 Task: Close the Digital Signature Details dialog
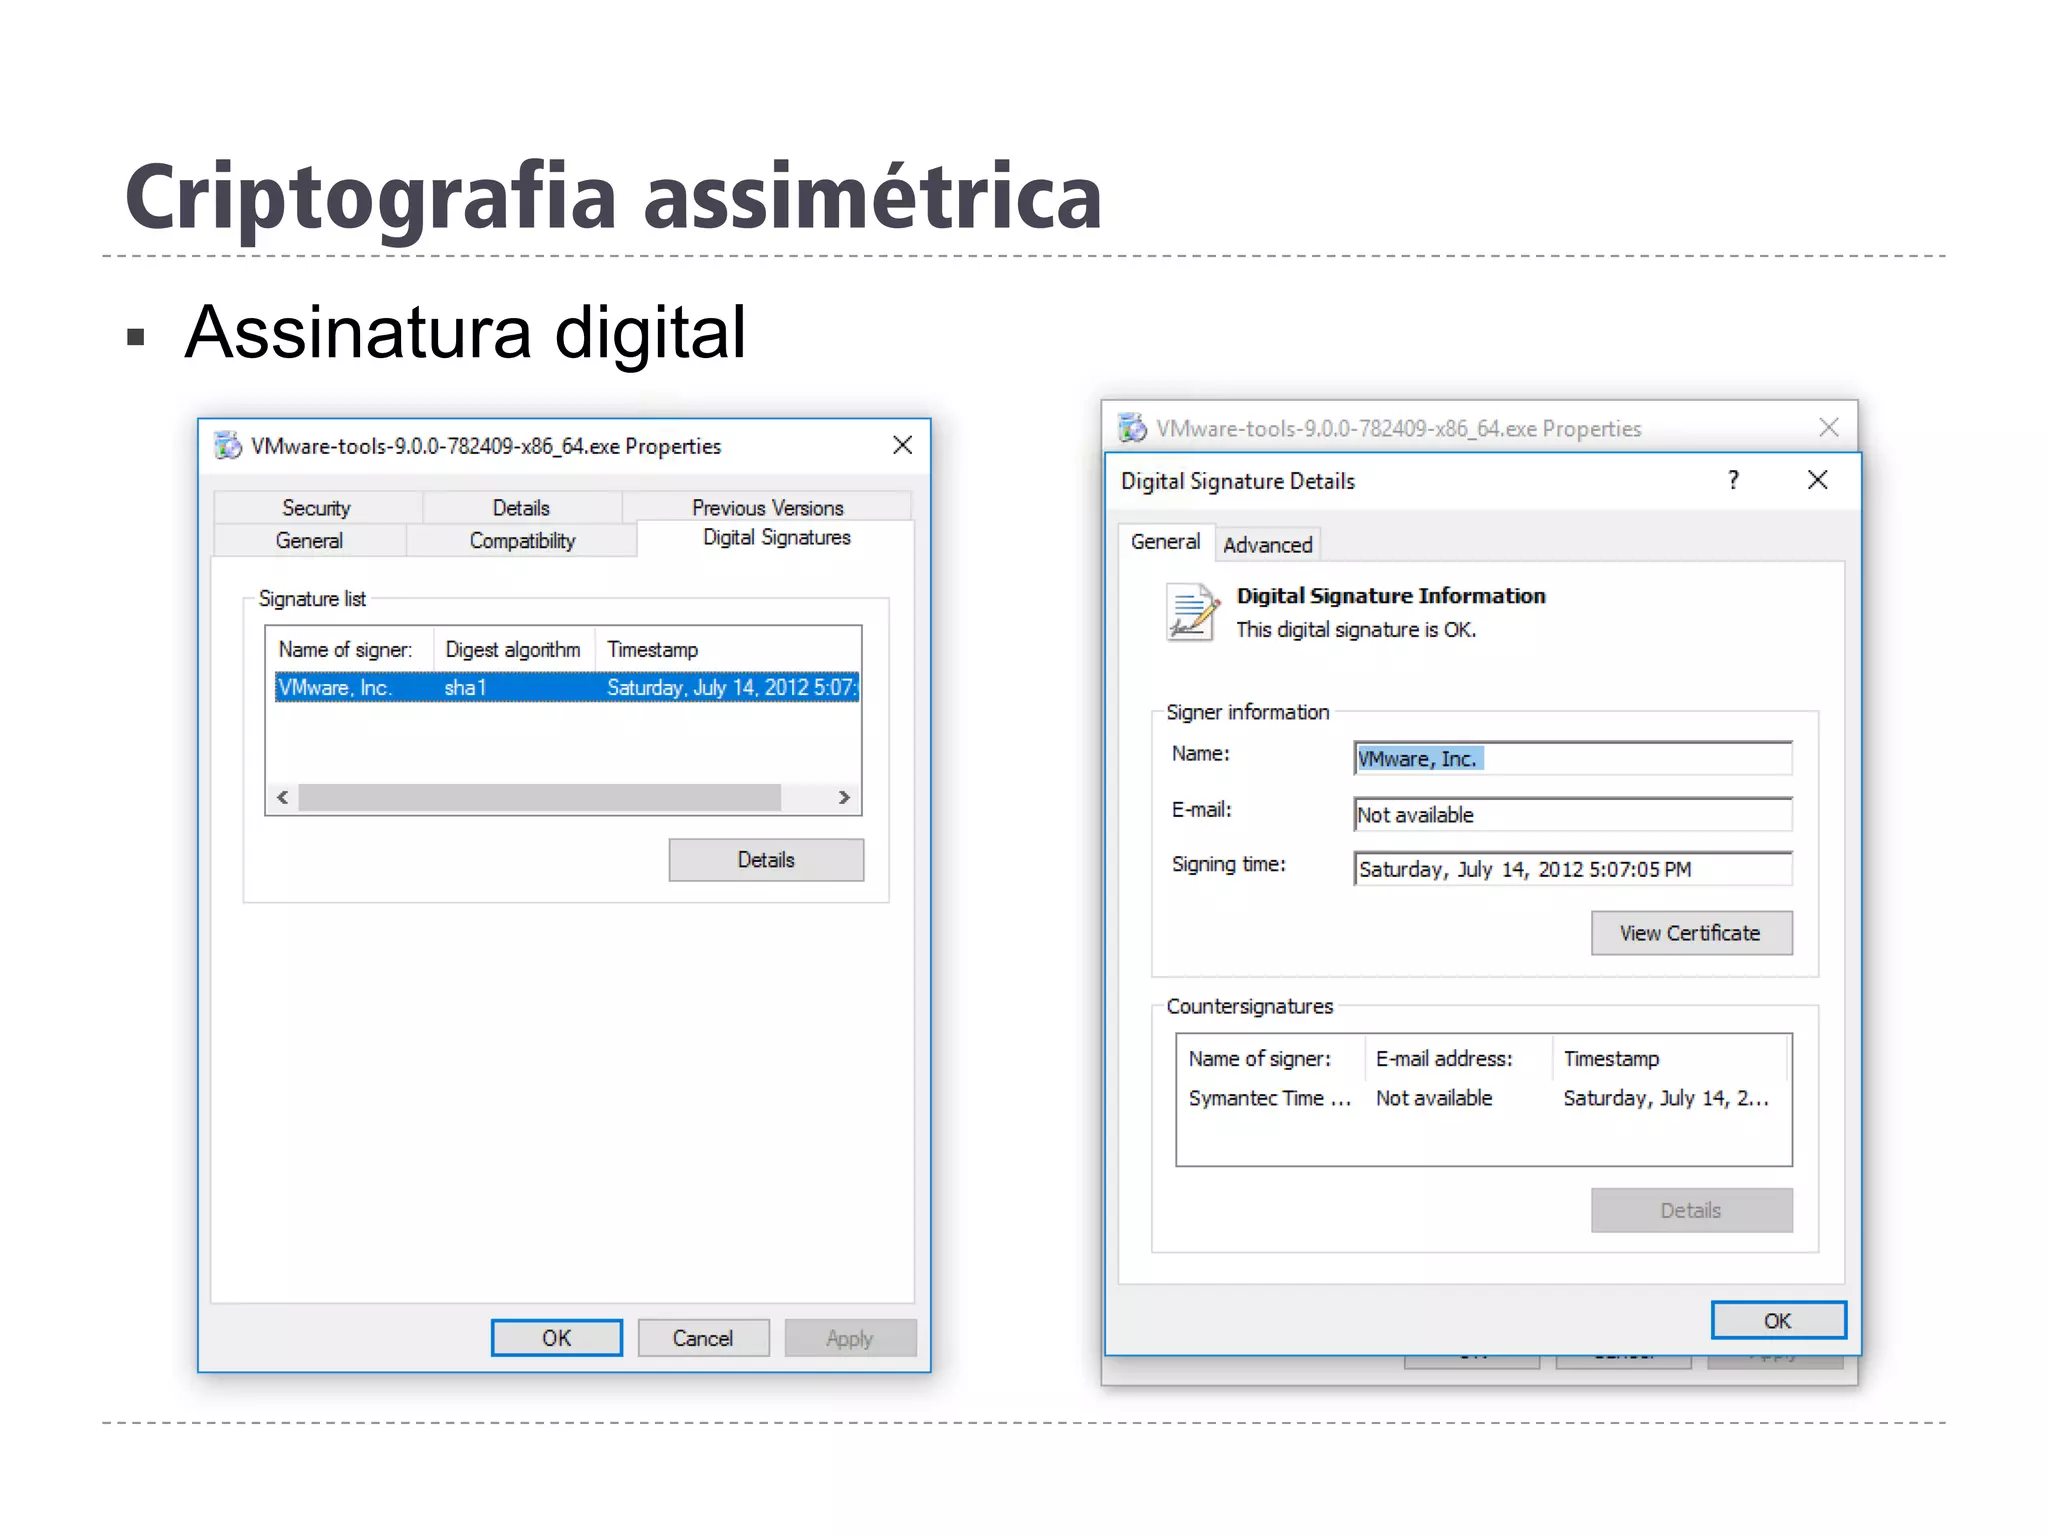click(1818, 481)
